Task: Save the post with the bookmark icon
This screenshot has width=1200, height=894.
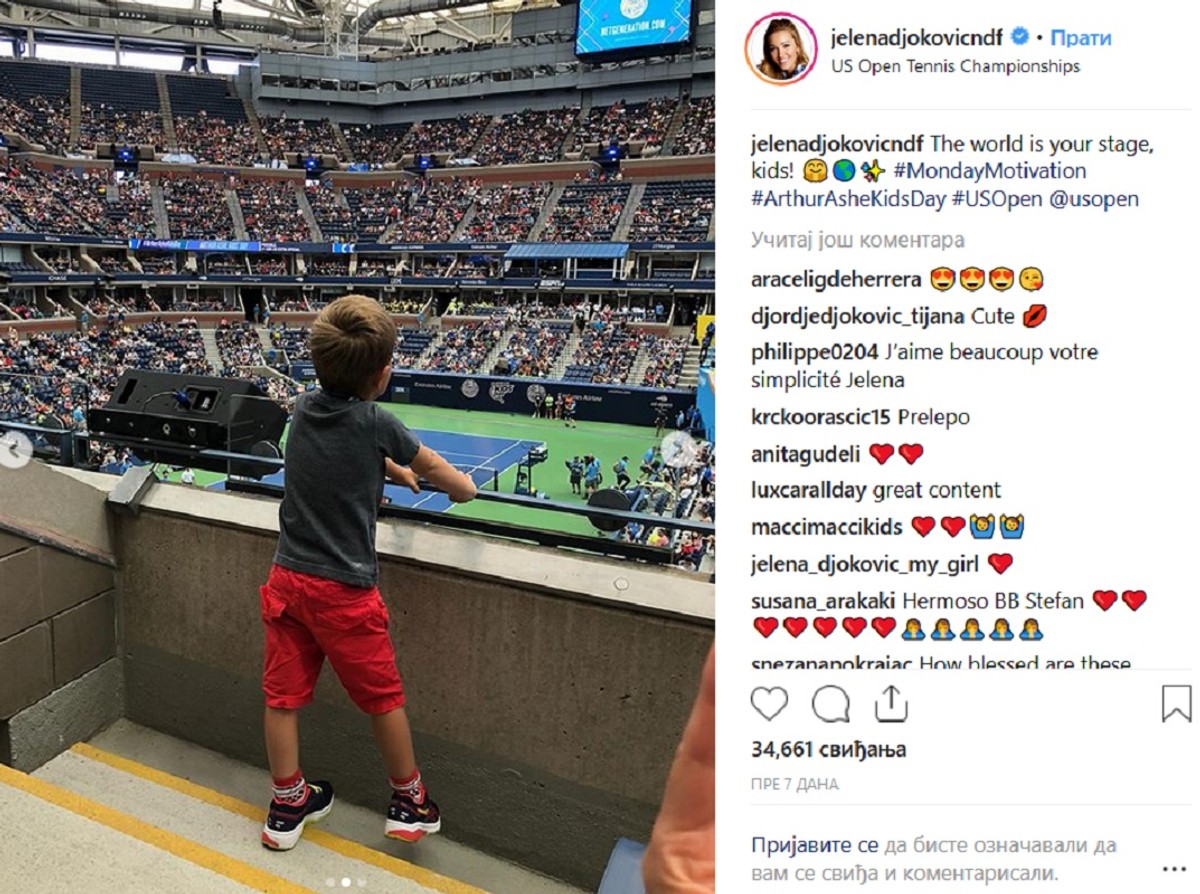Action: [x=1176, y=704]
